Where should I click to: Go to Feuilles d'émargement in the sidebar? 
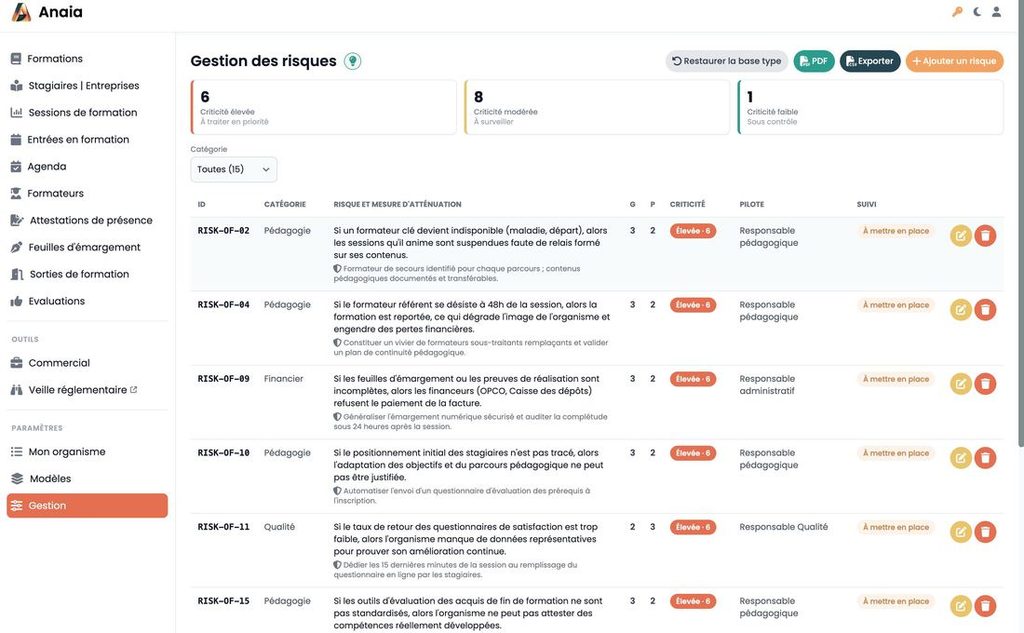[84, 247]
